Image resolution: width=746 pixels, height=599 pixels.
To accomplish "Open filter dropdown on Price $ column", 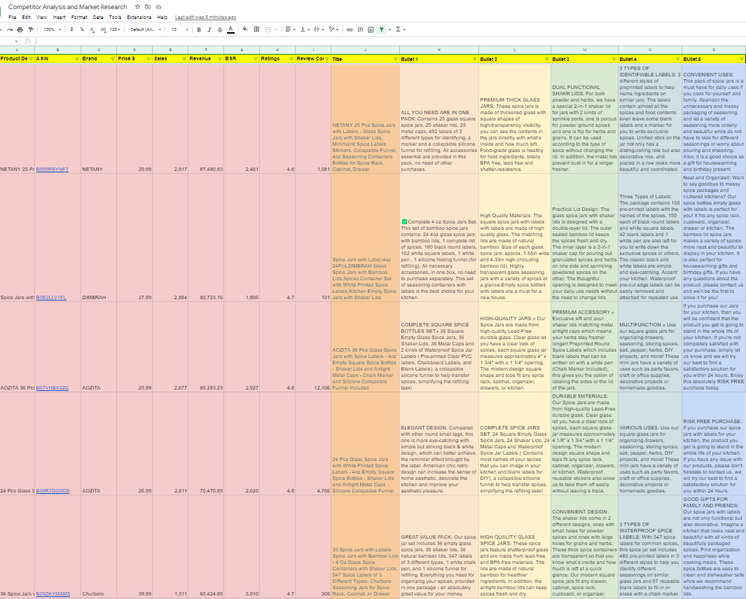I will (148, 59).
